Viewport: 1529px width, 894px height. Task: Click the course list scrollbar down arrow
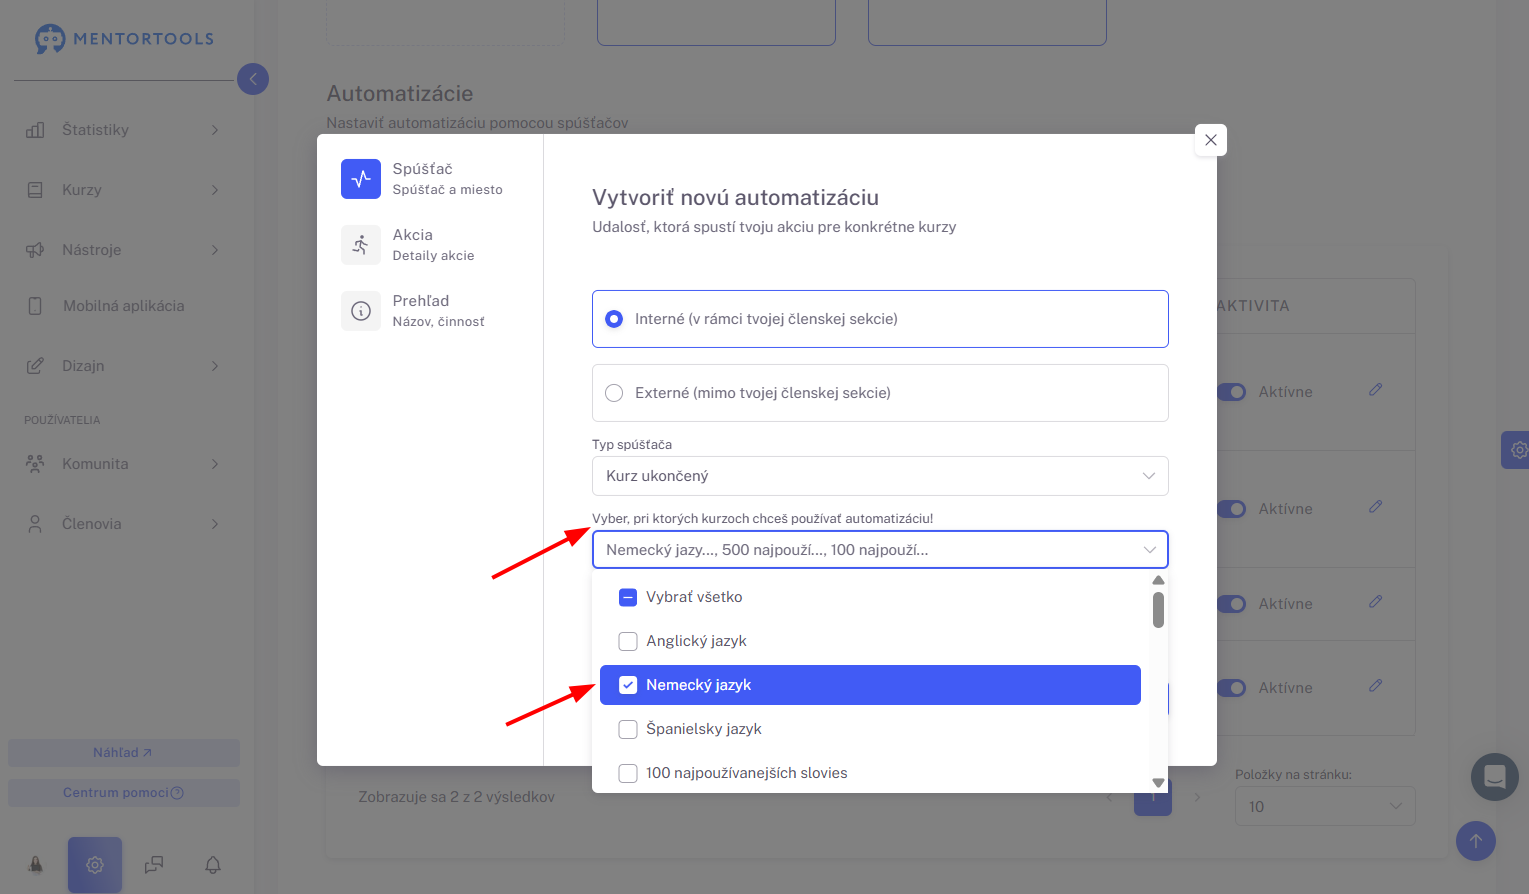coord(1159,784)
